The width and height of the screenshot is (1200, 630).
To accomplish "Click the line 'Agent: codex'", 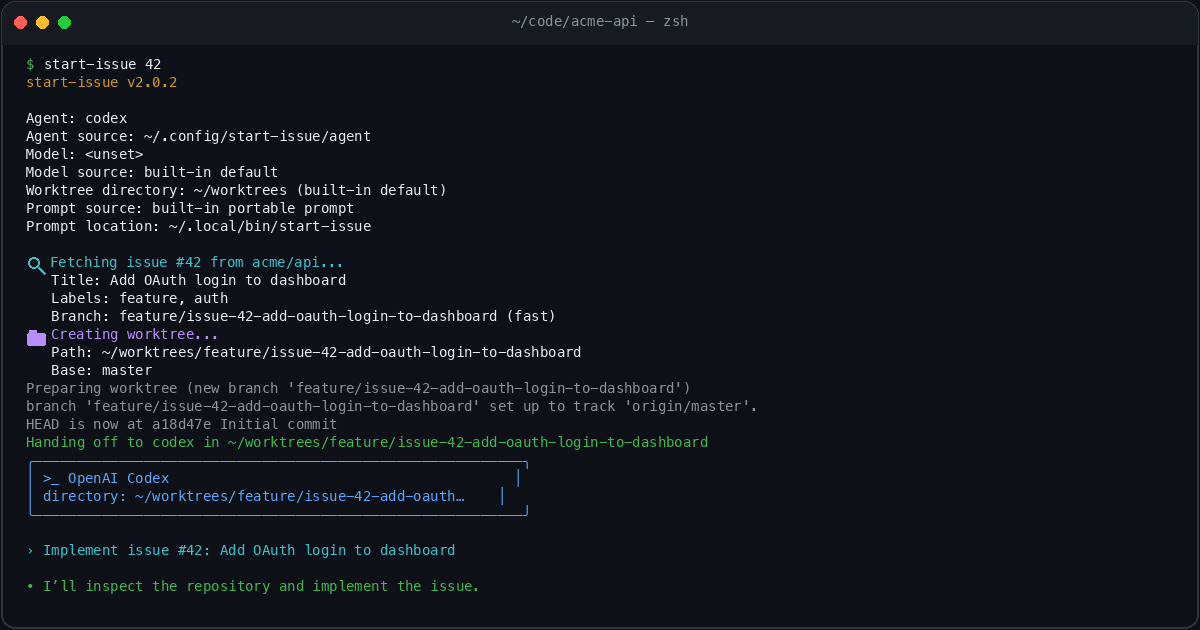I will pyautogui.click(x=76, y=118).
